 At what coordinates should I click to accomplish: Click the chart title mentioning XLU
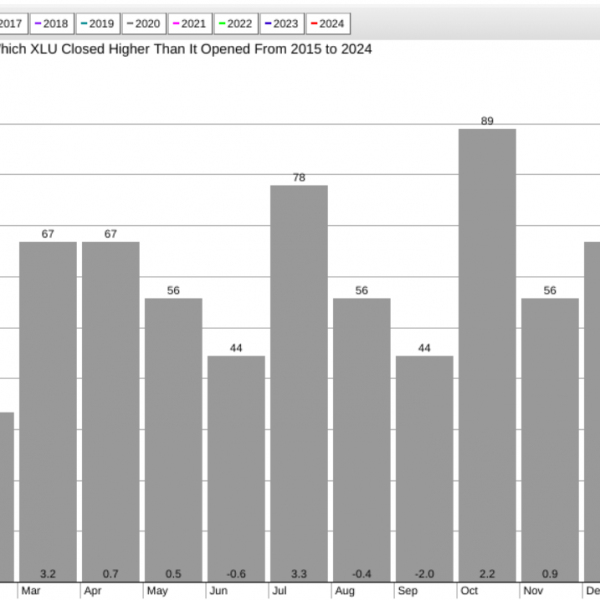(x=185, y=49)
